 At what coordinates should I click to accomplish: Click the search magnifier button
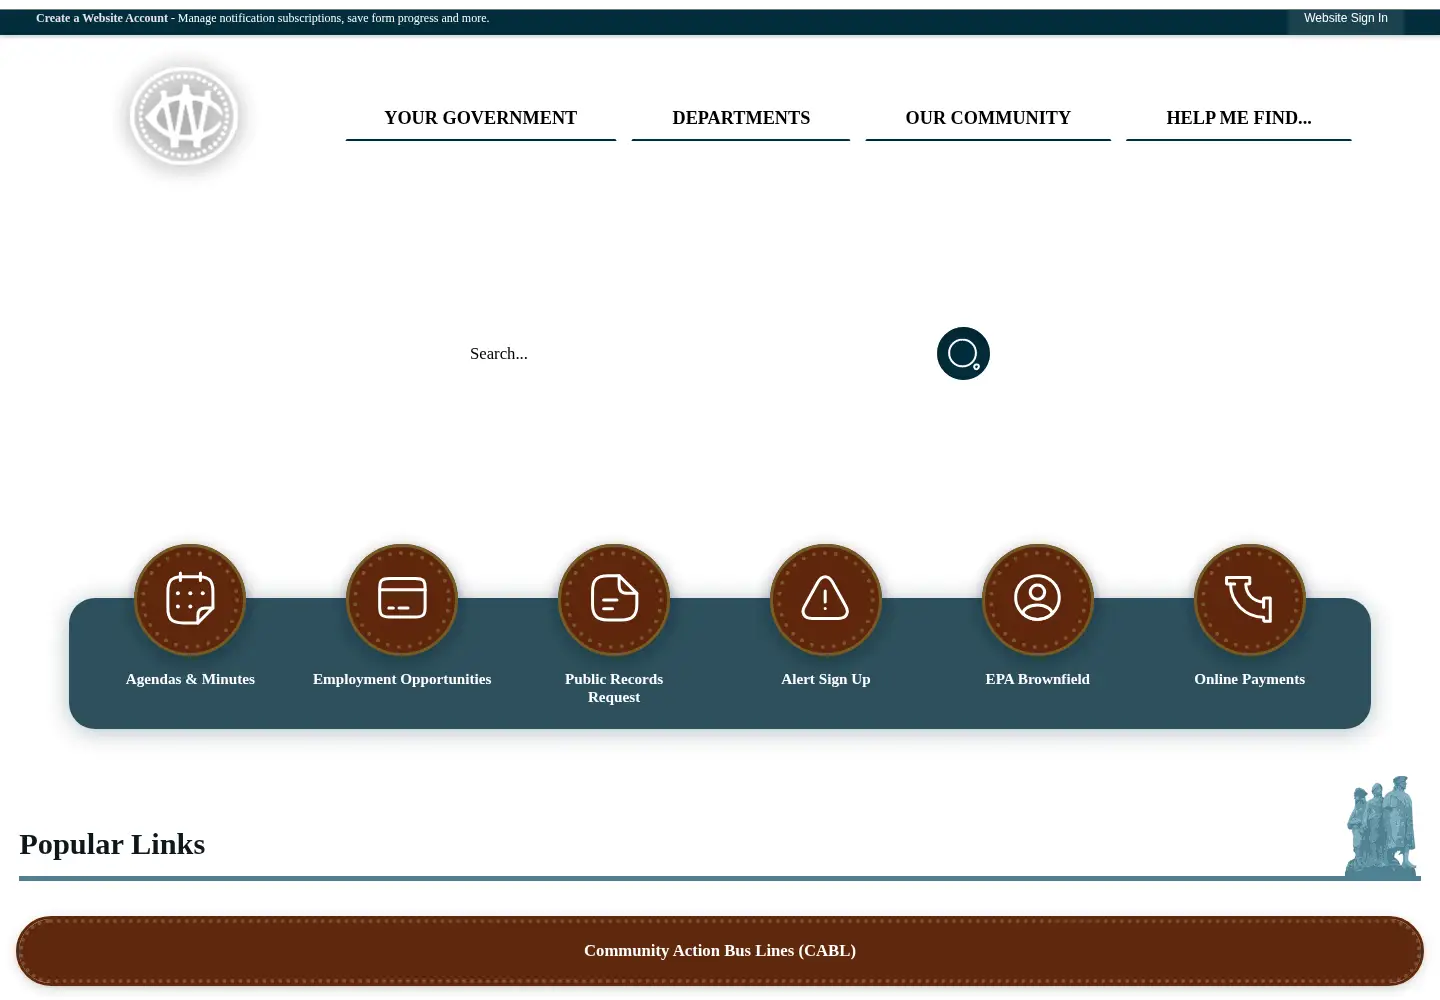click(963, 354)
